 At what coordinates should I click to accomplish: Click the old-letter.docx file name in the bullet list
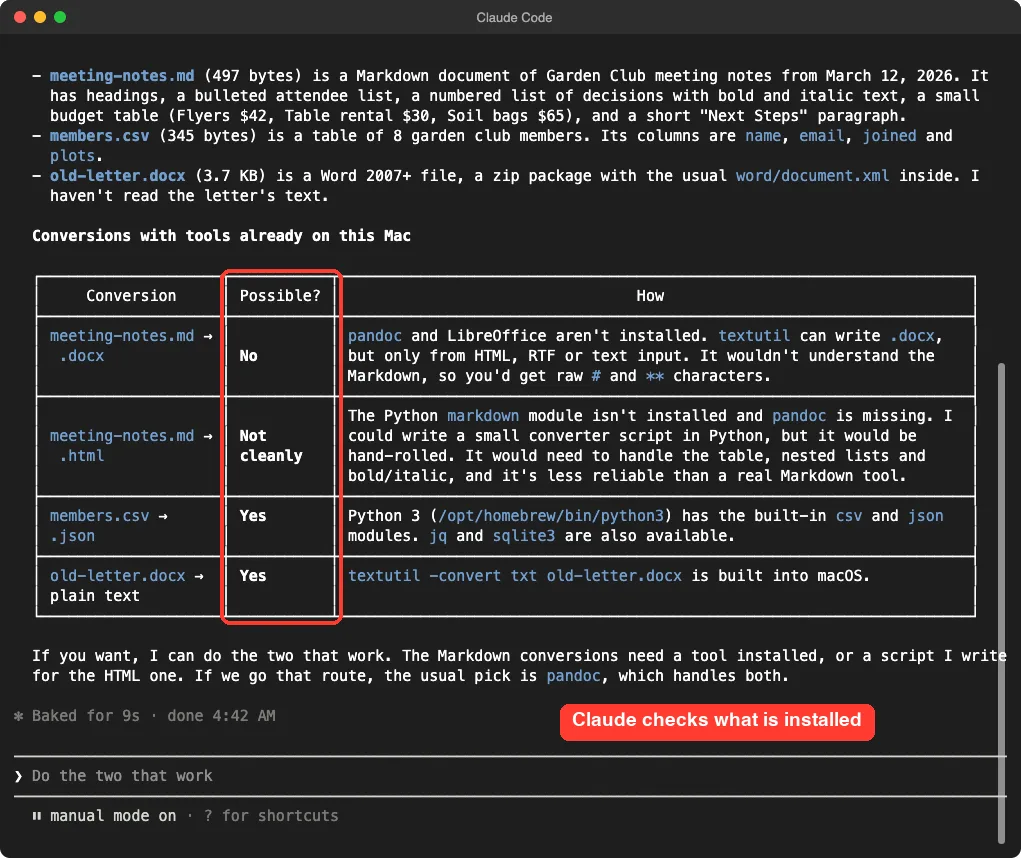(x=118, y=176)
